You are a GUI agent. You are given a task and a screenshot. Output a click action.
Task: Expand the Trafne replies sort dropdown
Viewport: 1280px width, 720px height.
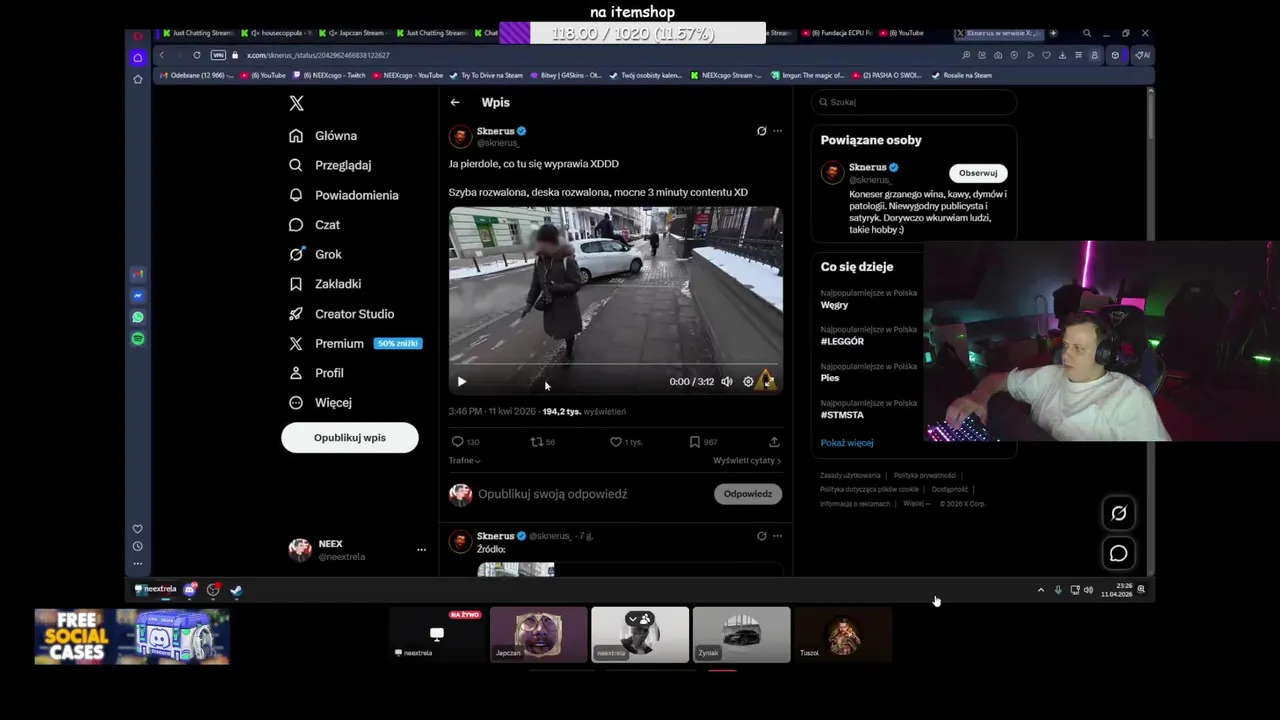coord(464,461)
